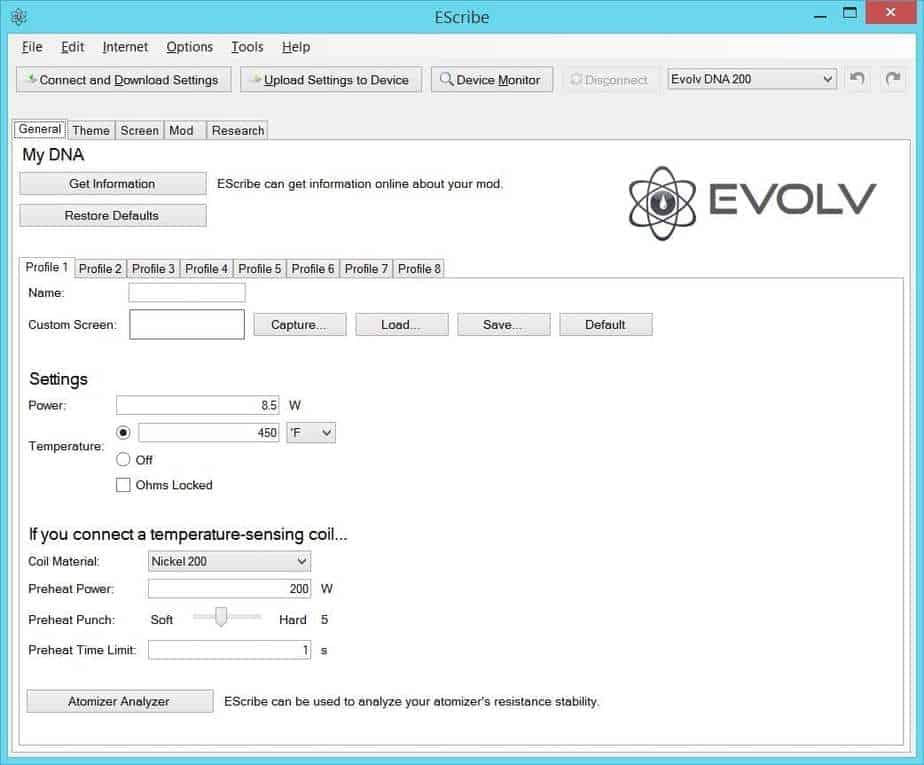Select the Profile 8 tab

419,269
